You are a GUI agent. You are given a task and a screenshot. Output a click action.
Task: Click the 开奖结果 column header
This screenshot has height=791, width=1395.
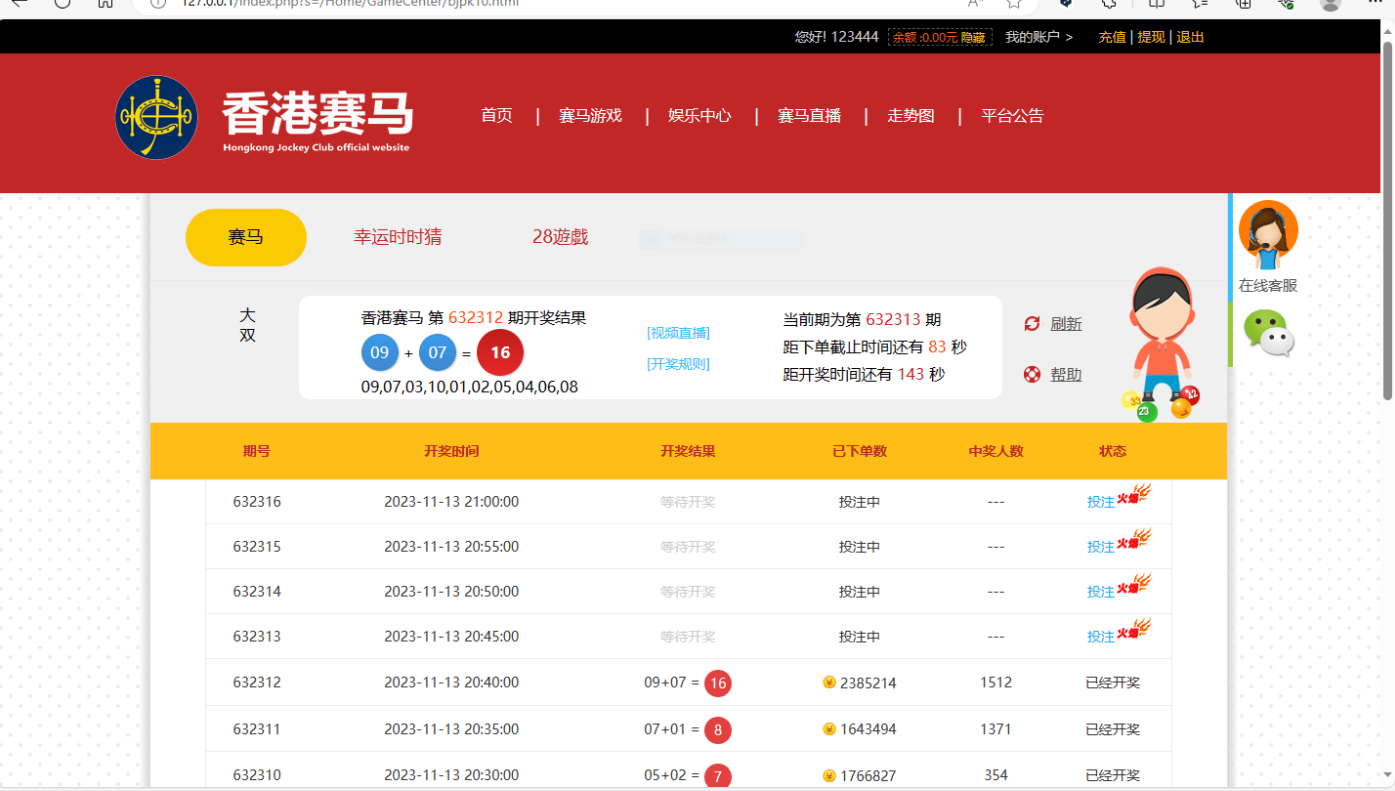688,451
